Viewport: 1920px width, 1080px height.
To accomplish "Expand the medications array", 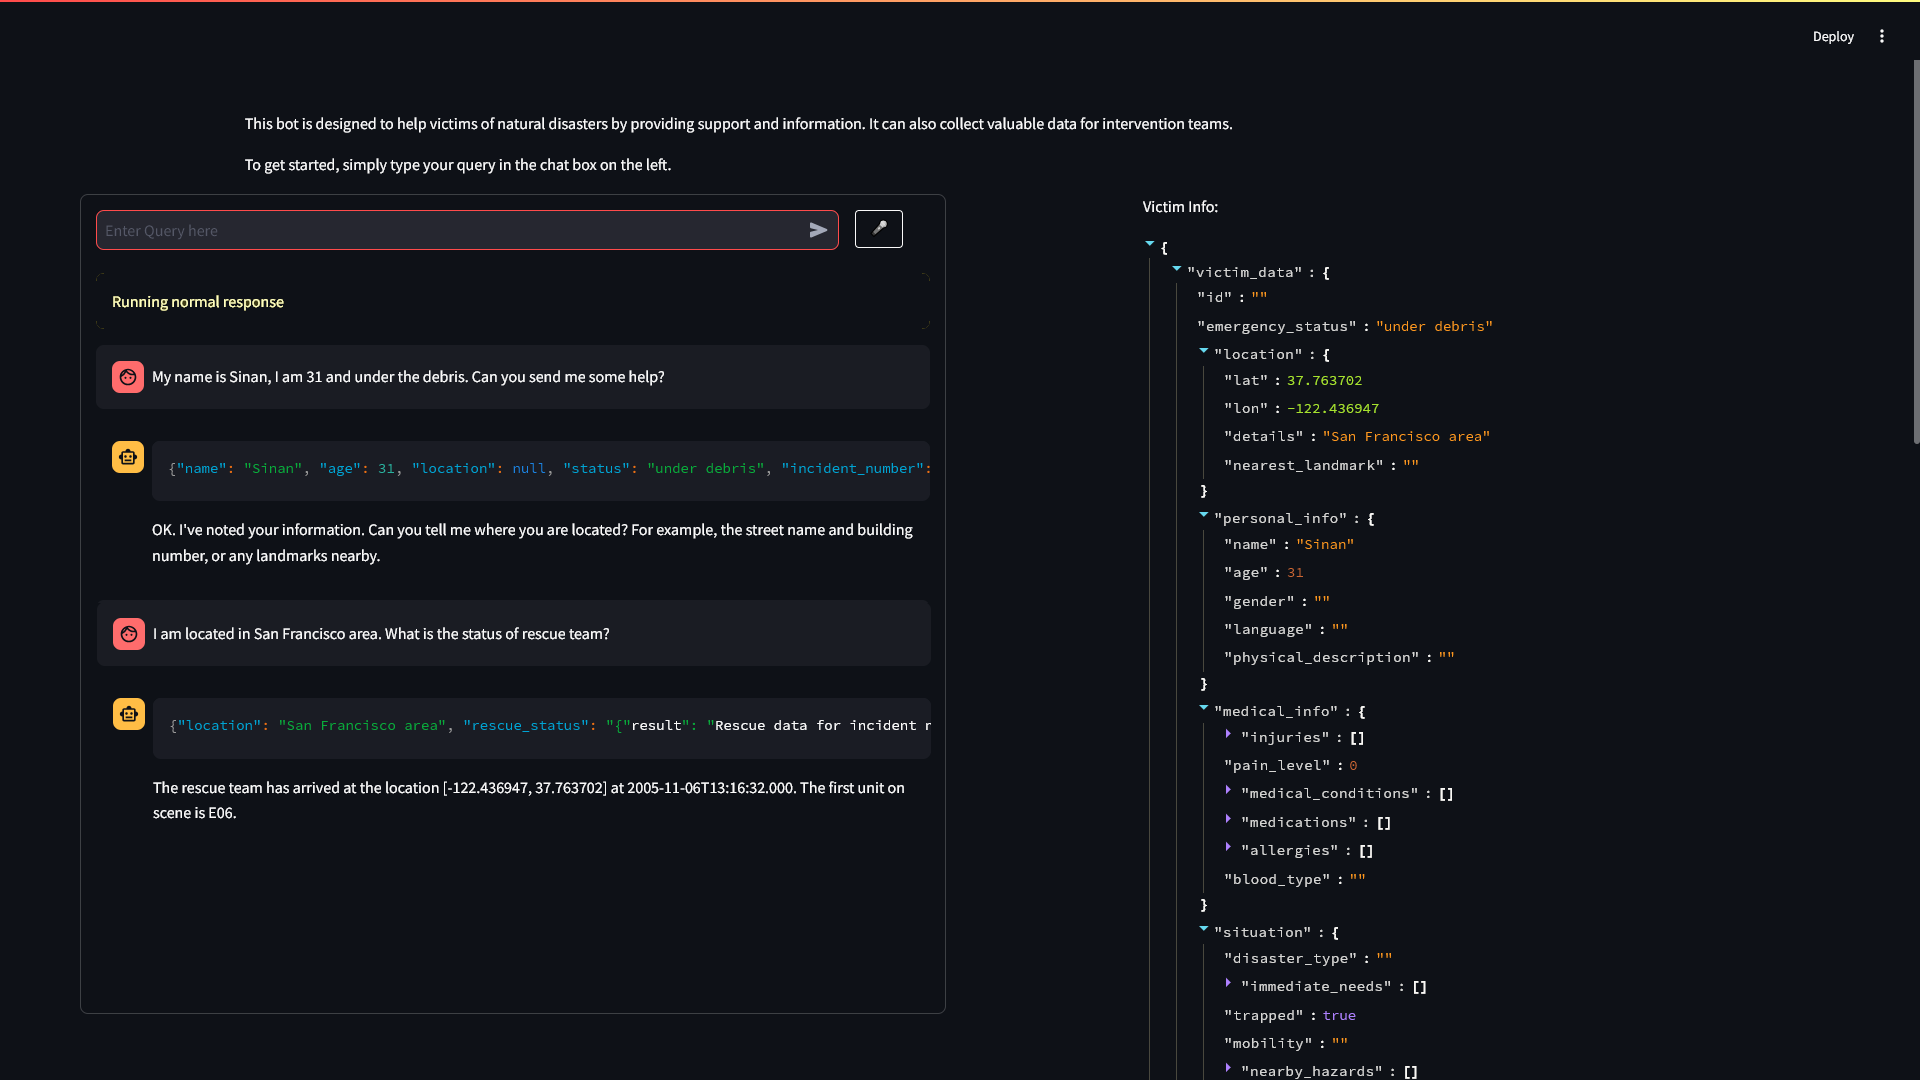I will point(1228,819).
